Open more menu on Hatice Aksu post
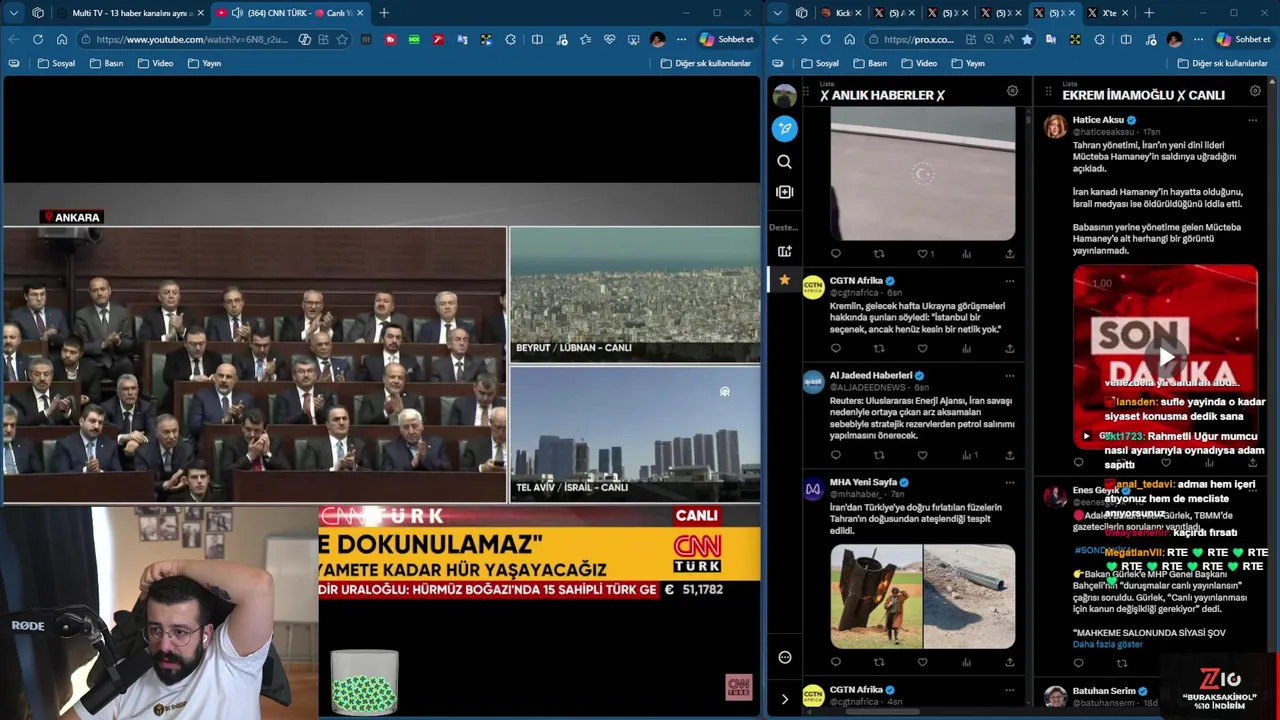 [x=1252, y=120]
